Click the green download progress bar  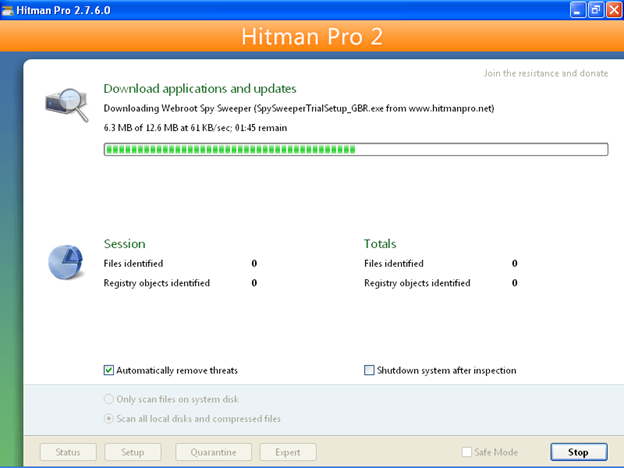click(355, 149)
